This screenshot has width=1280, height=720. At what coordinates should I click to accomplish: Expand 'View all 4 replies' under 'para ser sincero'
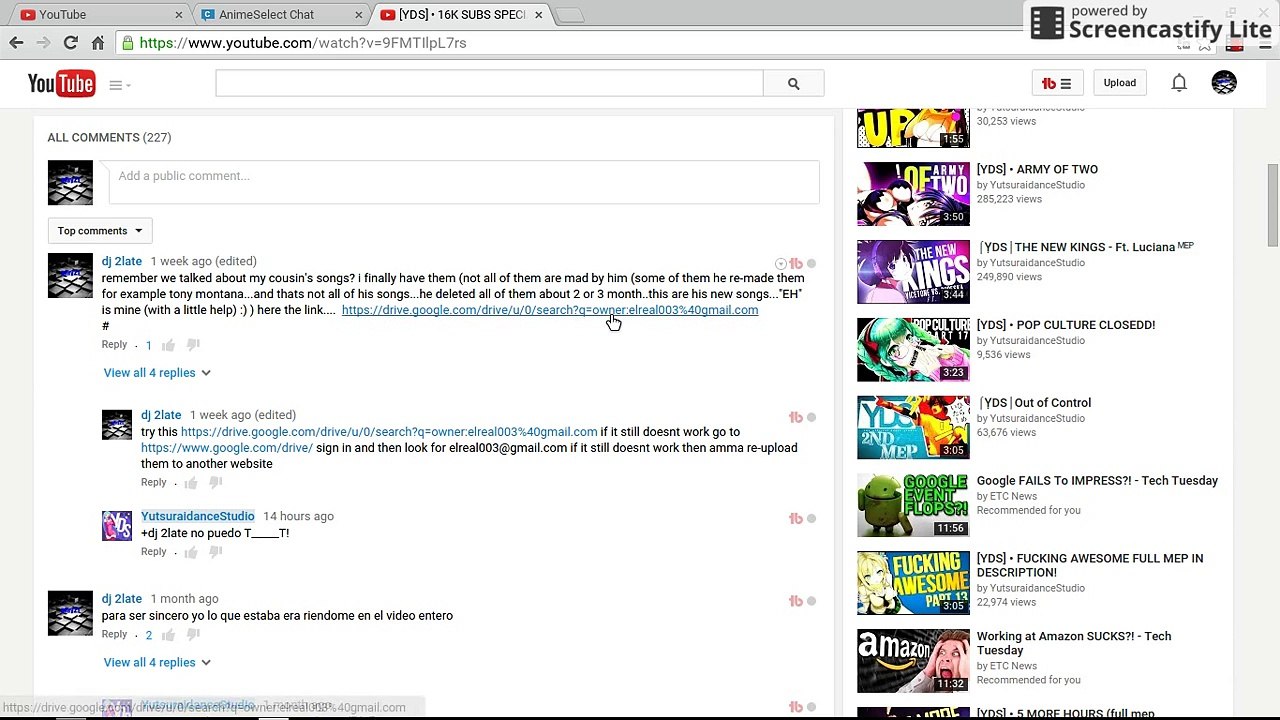[157, 663]
